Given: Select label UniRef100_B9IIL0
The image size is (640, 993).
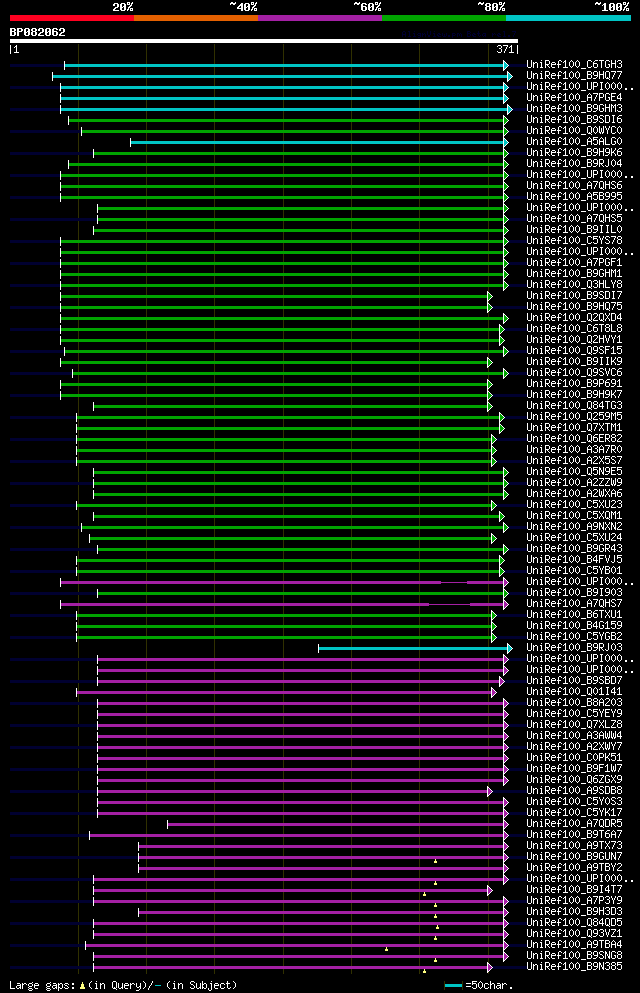Looking at the screenshot, I should pyautogui.click(x=574, y=229).
